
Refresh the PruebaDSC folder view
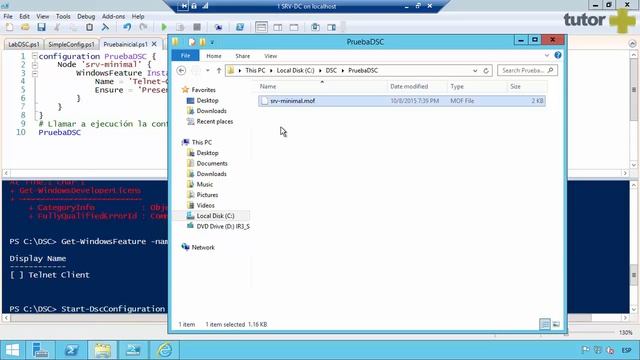[486, 71]
